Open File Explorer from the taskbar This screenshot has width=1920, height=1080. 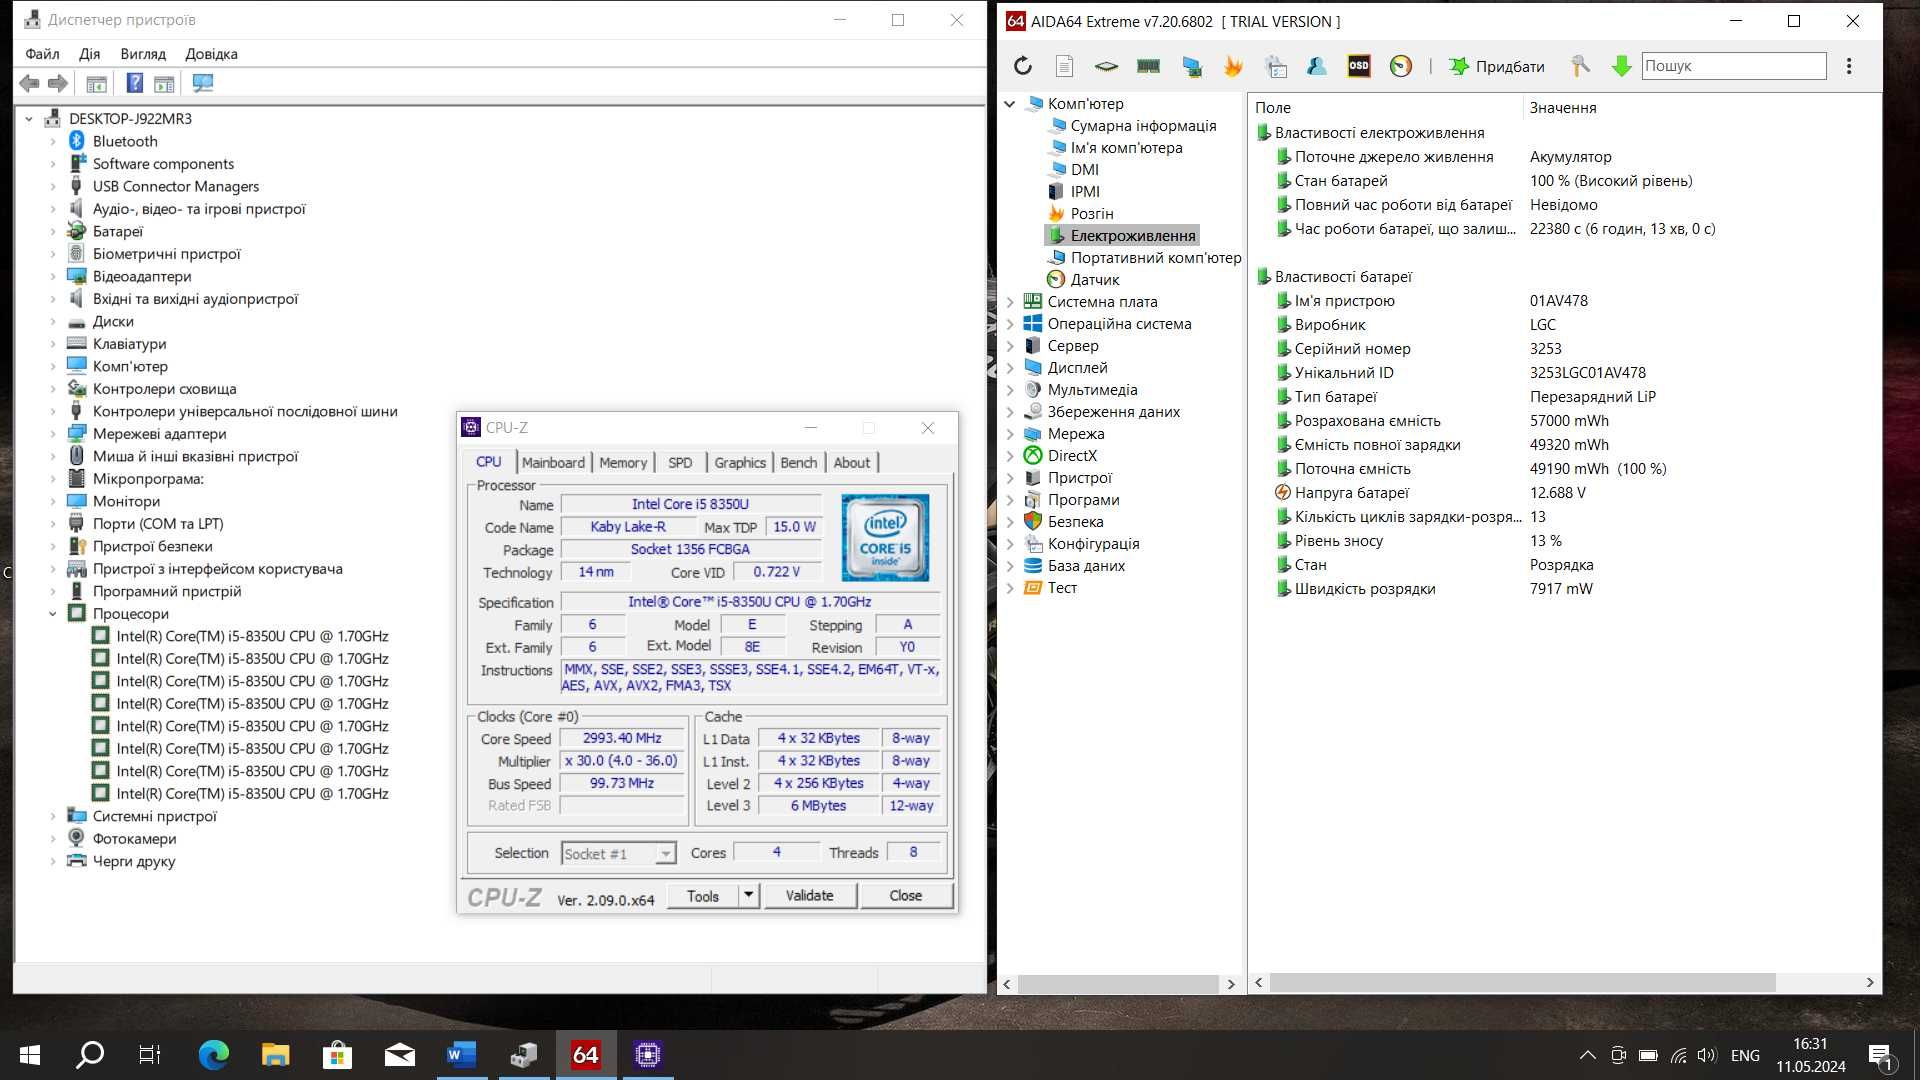tap(275, 1054)
